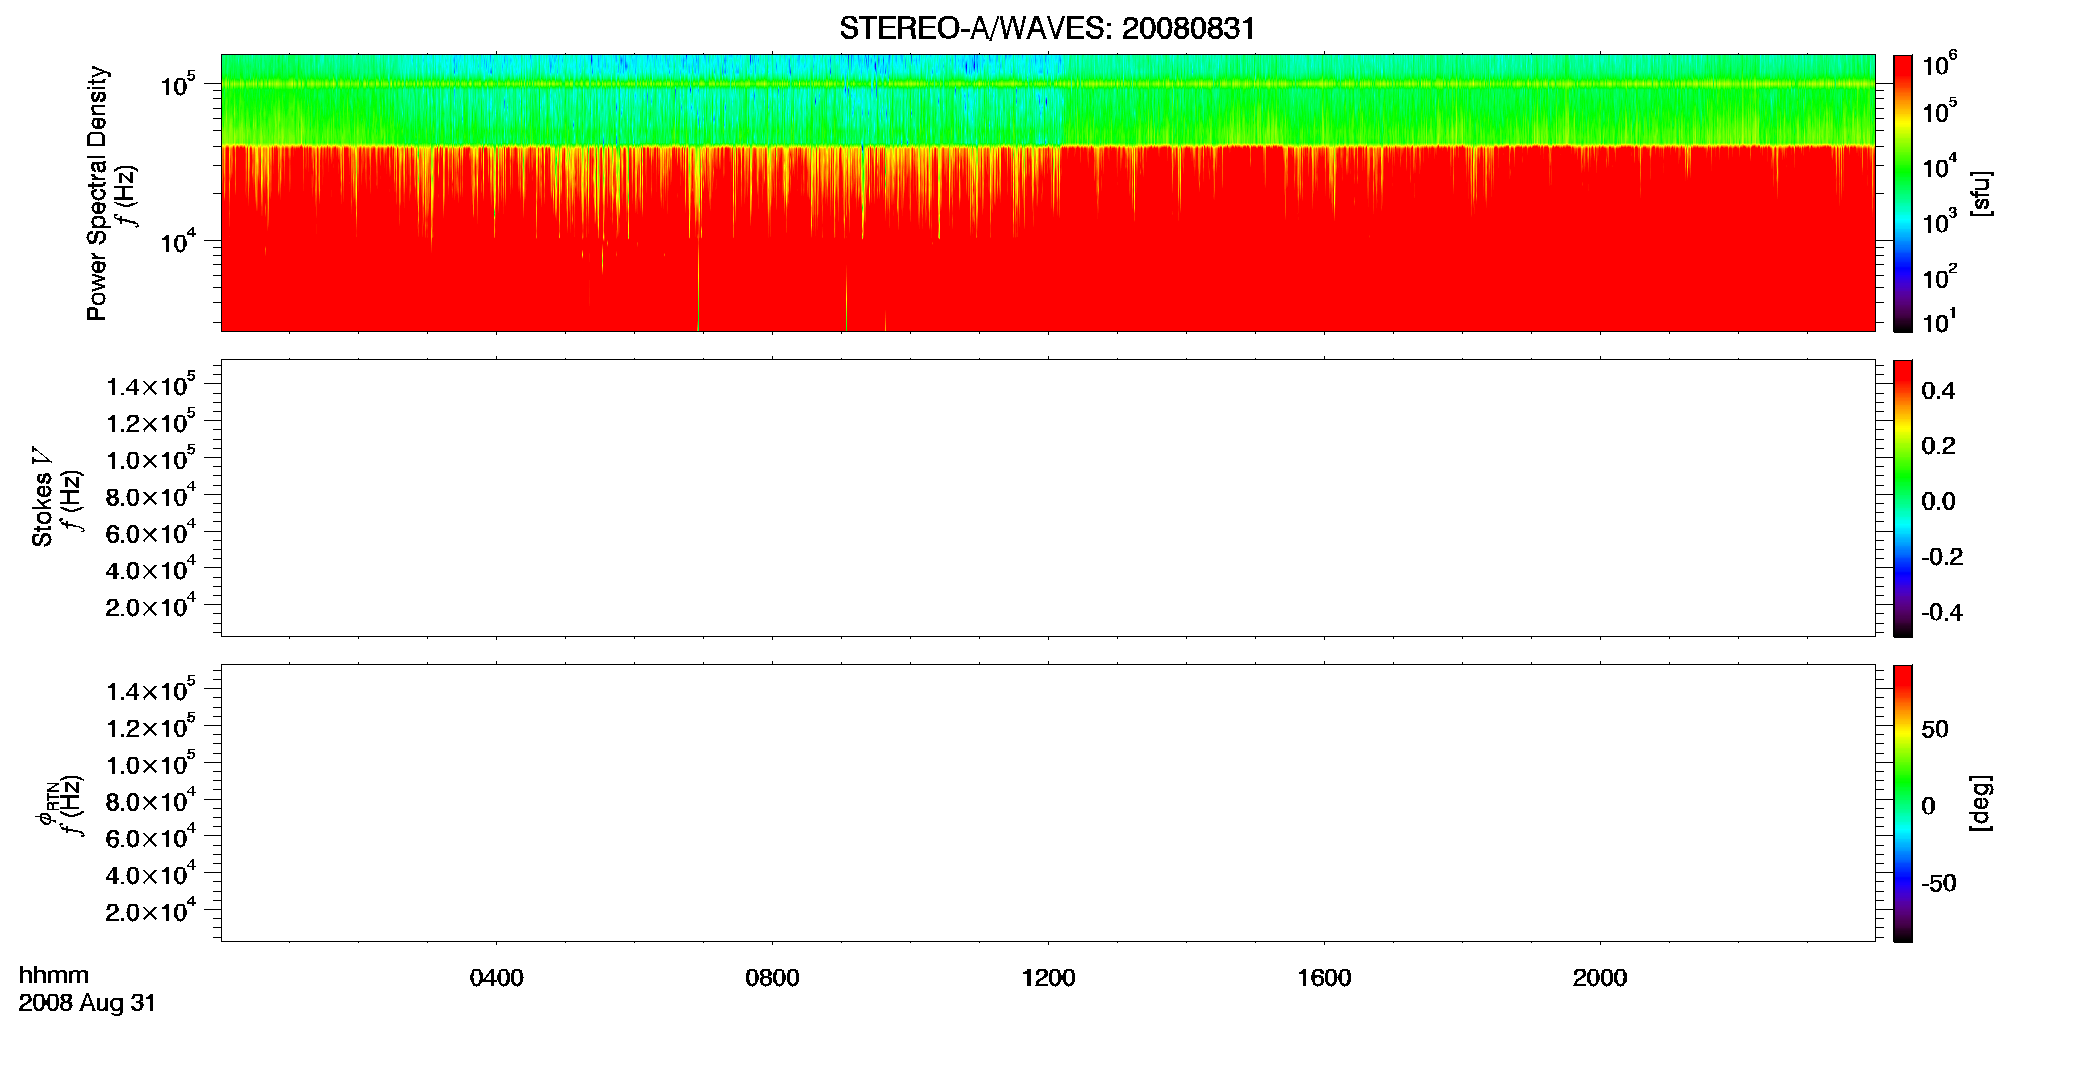Click the 1200 time tick label
This screenshot has width=2096, height=1080.
1048,978
